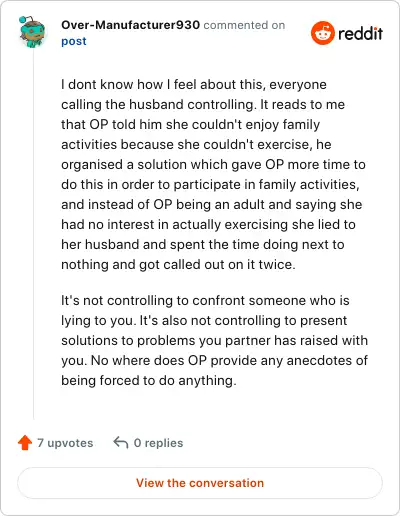Open the Reddit Snoo logo icon
The height and width of the screenshot is (516, 400).
point(322,33)
